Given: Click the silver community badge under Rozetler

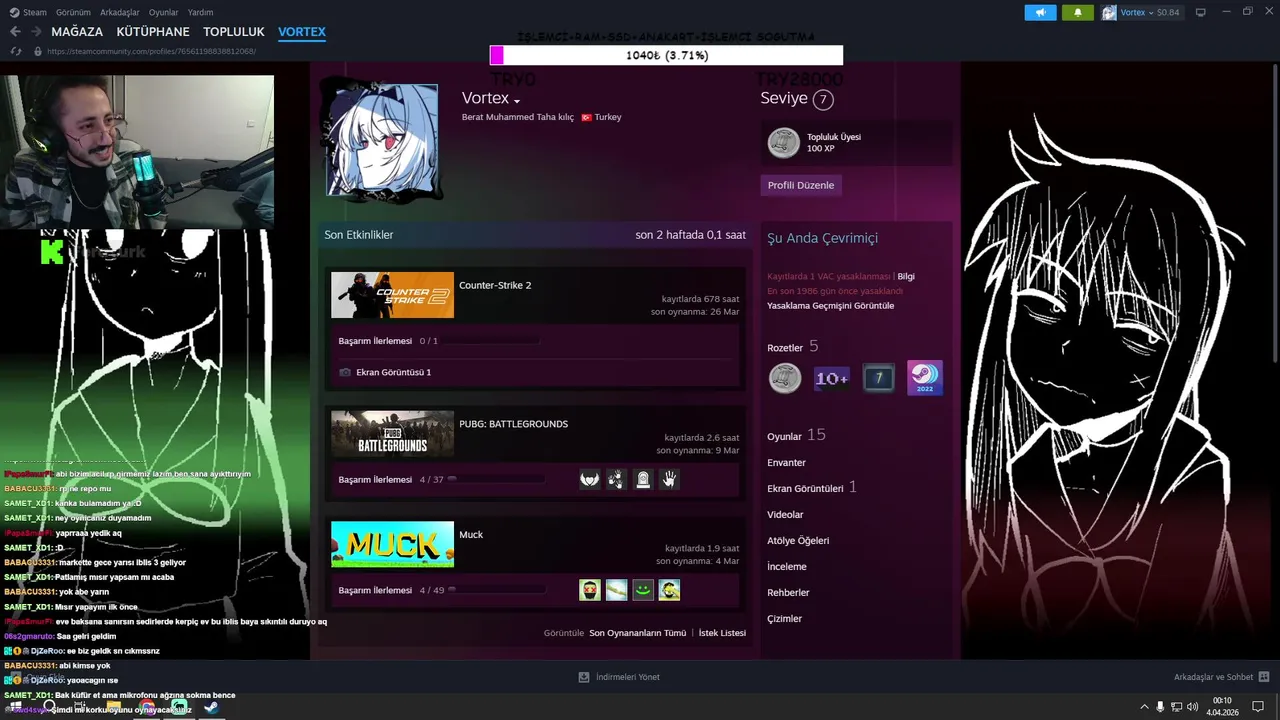Looking at the screenshot, I should 785,378.
